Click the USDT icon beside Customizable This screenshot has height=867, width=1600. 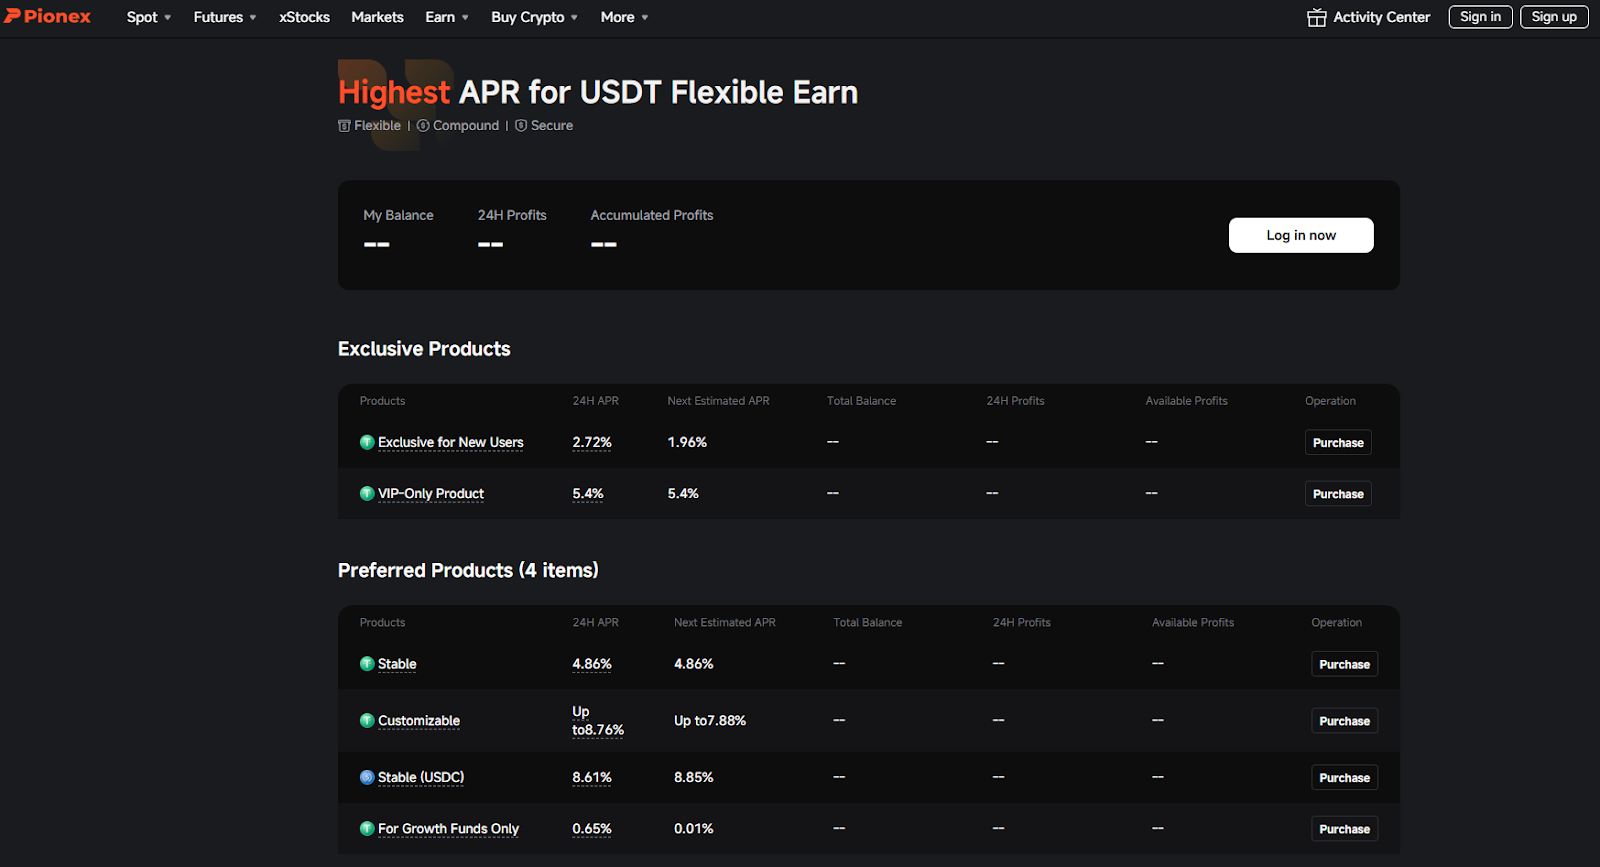point(367,721)
